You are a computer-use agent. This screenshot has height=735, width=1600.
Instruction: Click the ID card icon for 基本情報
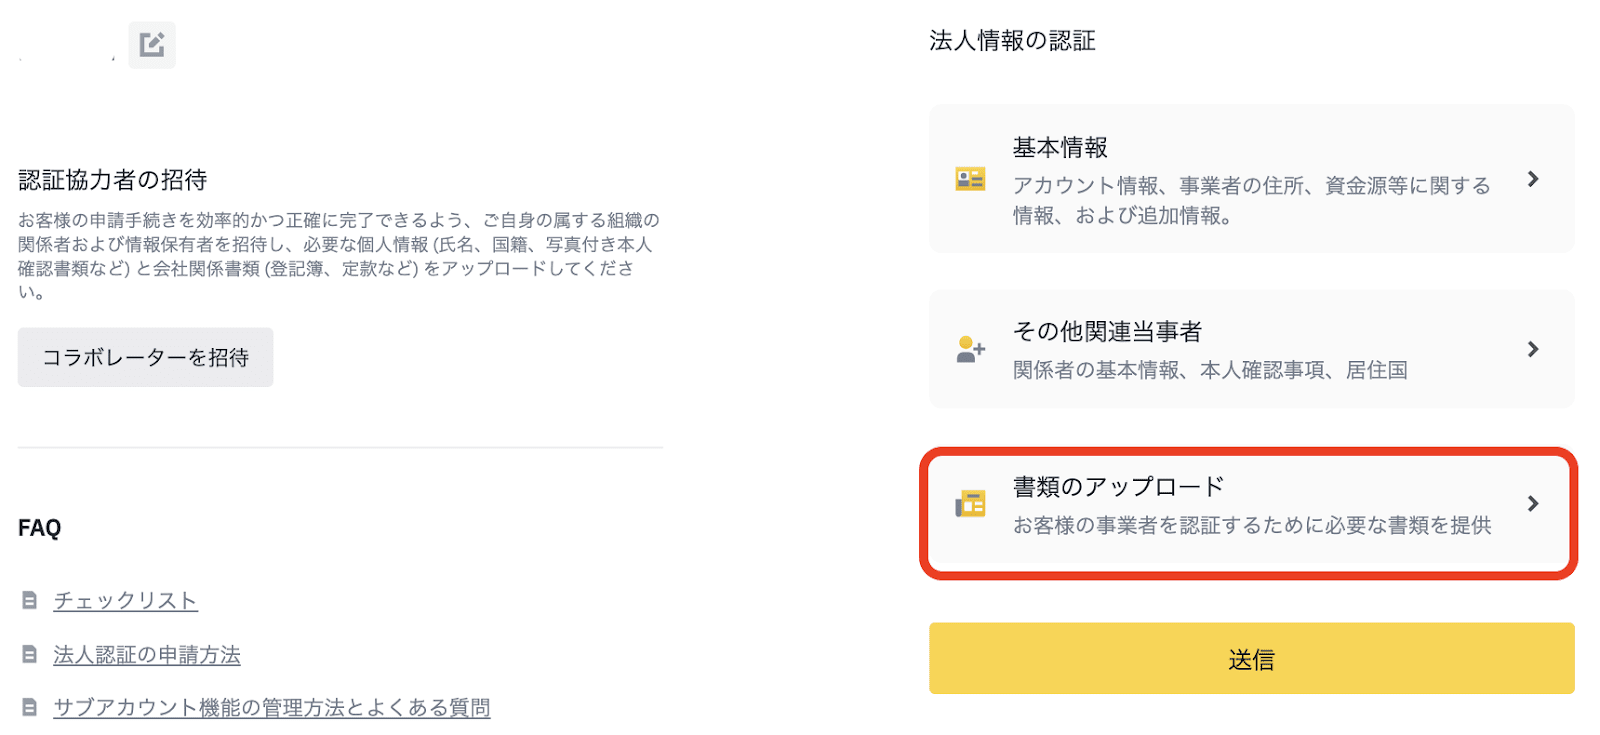[x=970, y=180]
